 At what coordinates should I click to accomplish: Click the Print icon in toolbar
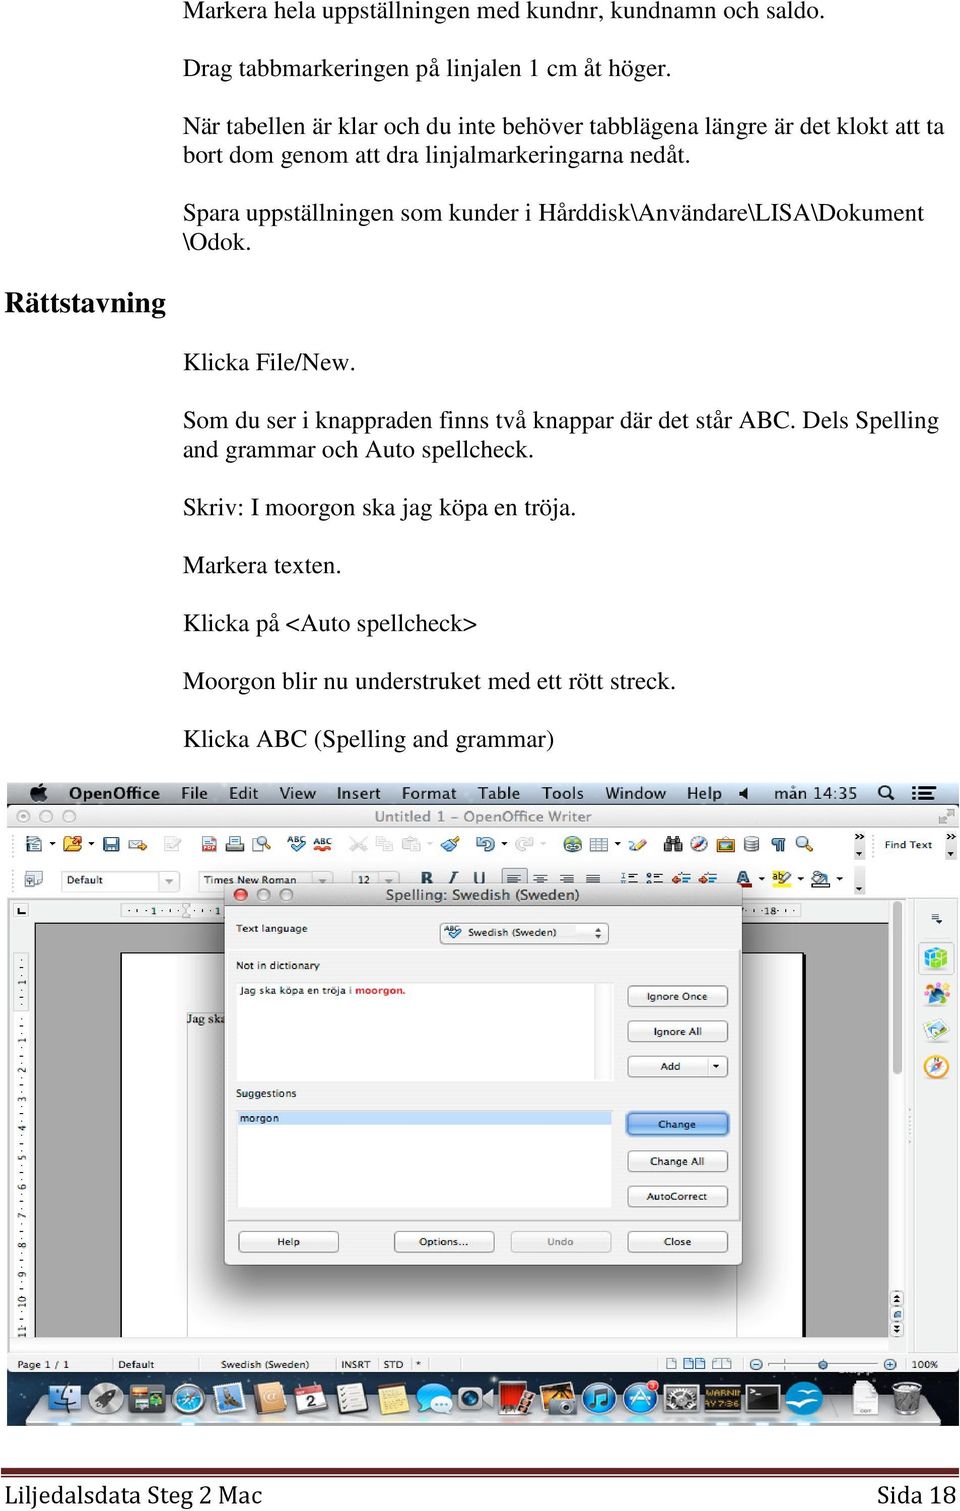pos(235,844)
